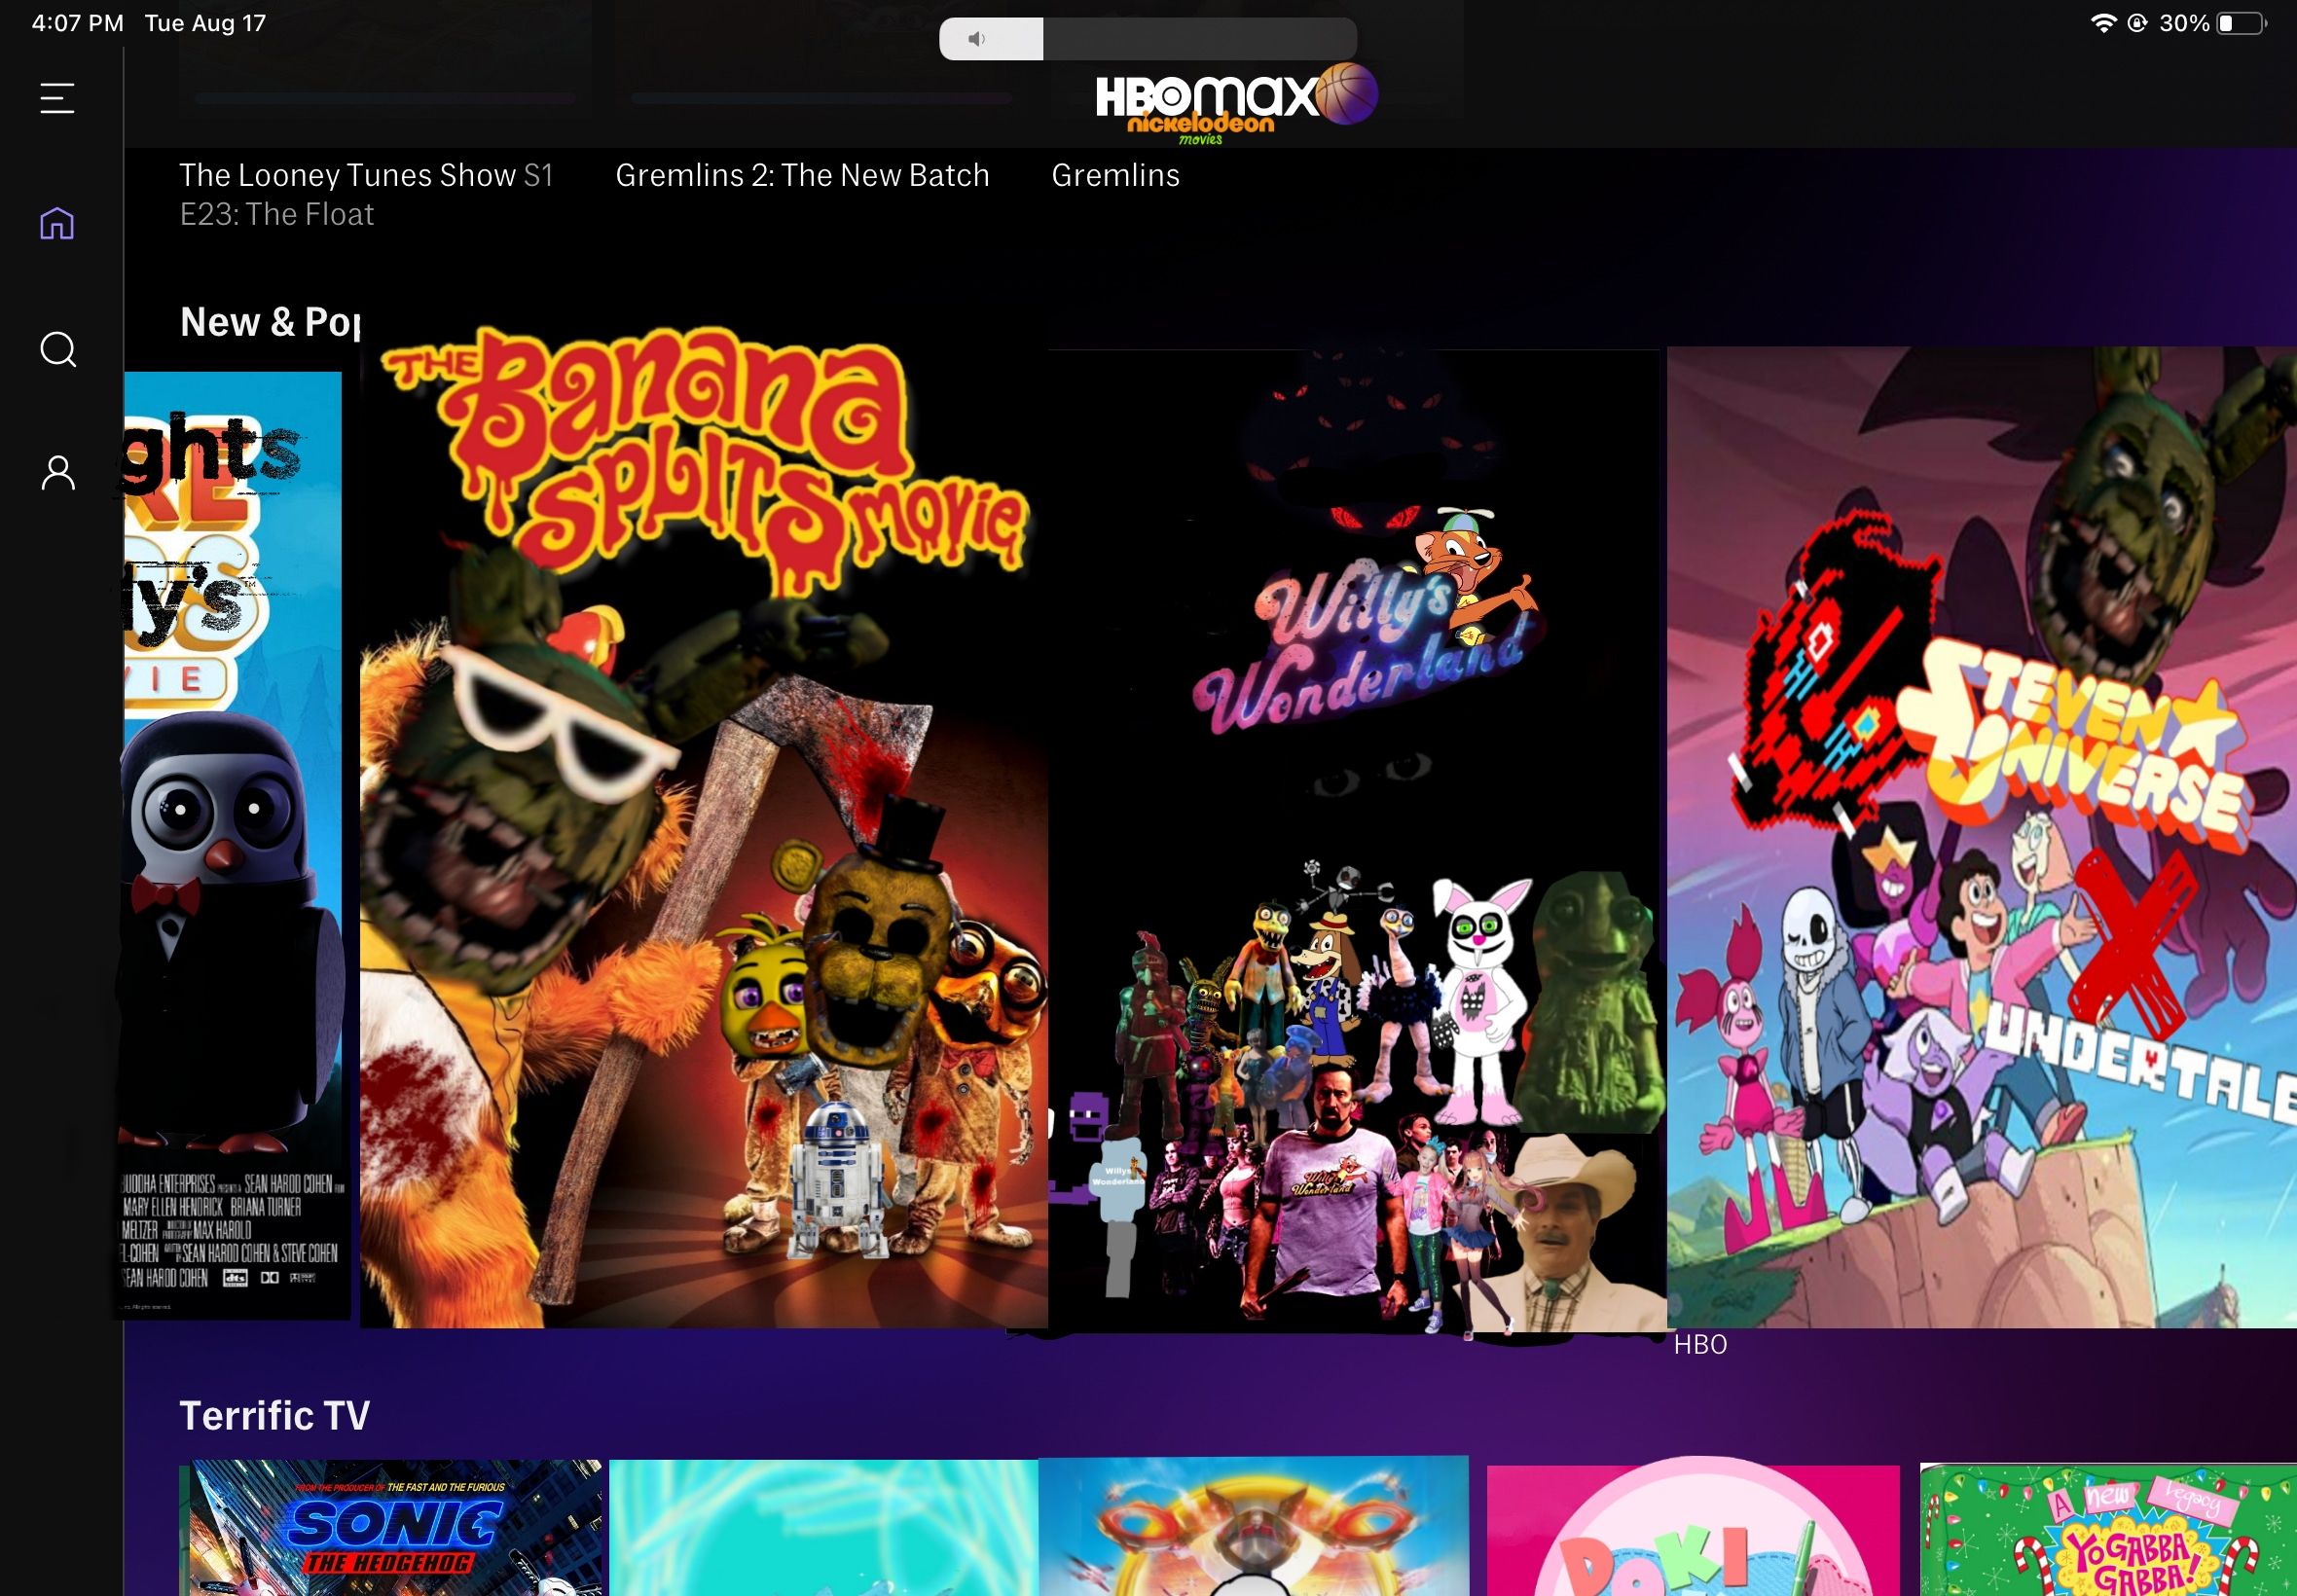Viewport: 2297px width, 1596px height.
Task: Tap the 4:07 PM clock
Action: [78, 23]
